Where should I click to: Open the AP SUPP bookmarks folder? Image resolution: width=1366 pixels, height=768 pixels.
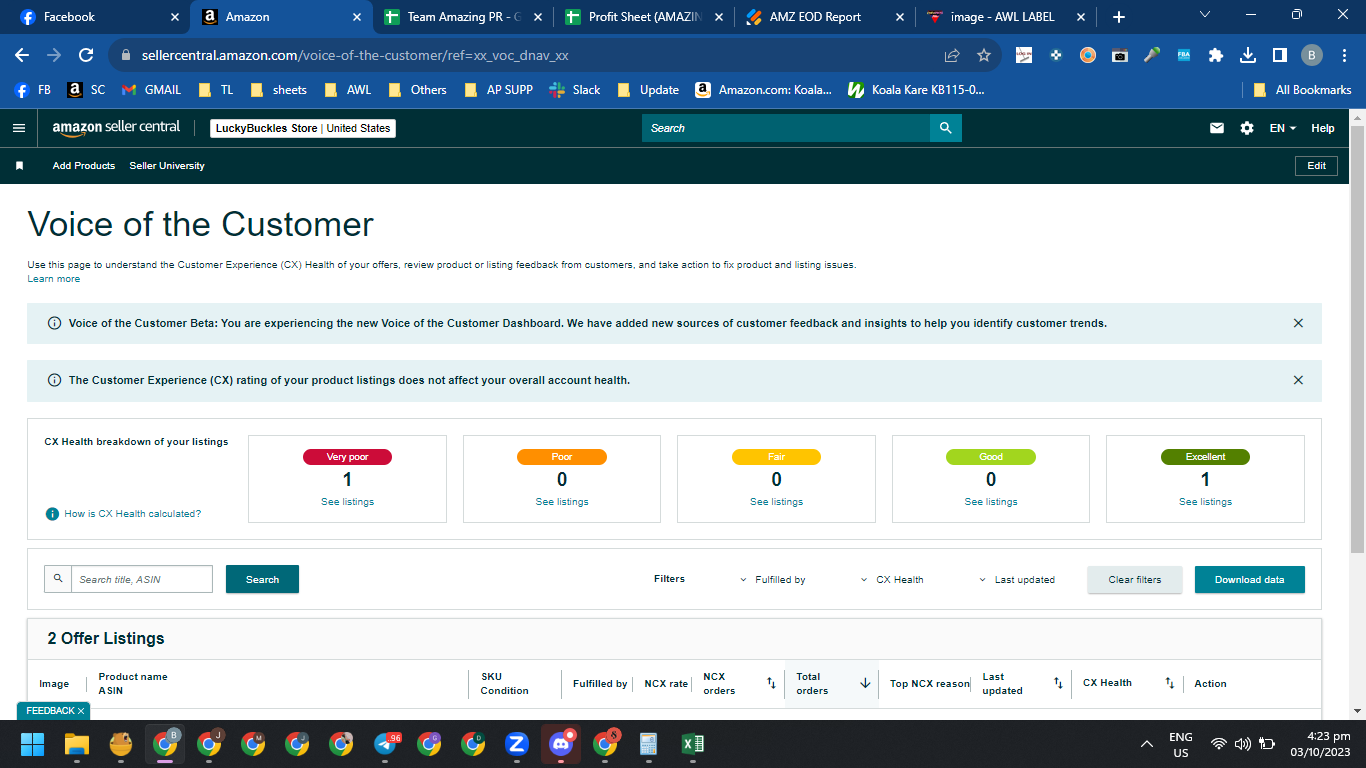coord(499,90)
